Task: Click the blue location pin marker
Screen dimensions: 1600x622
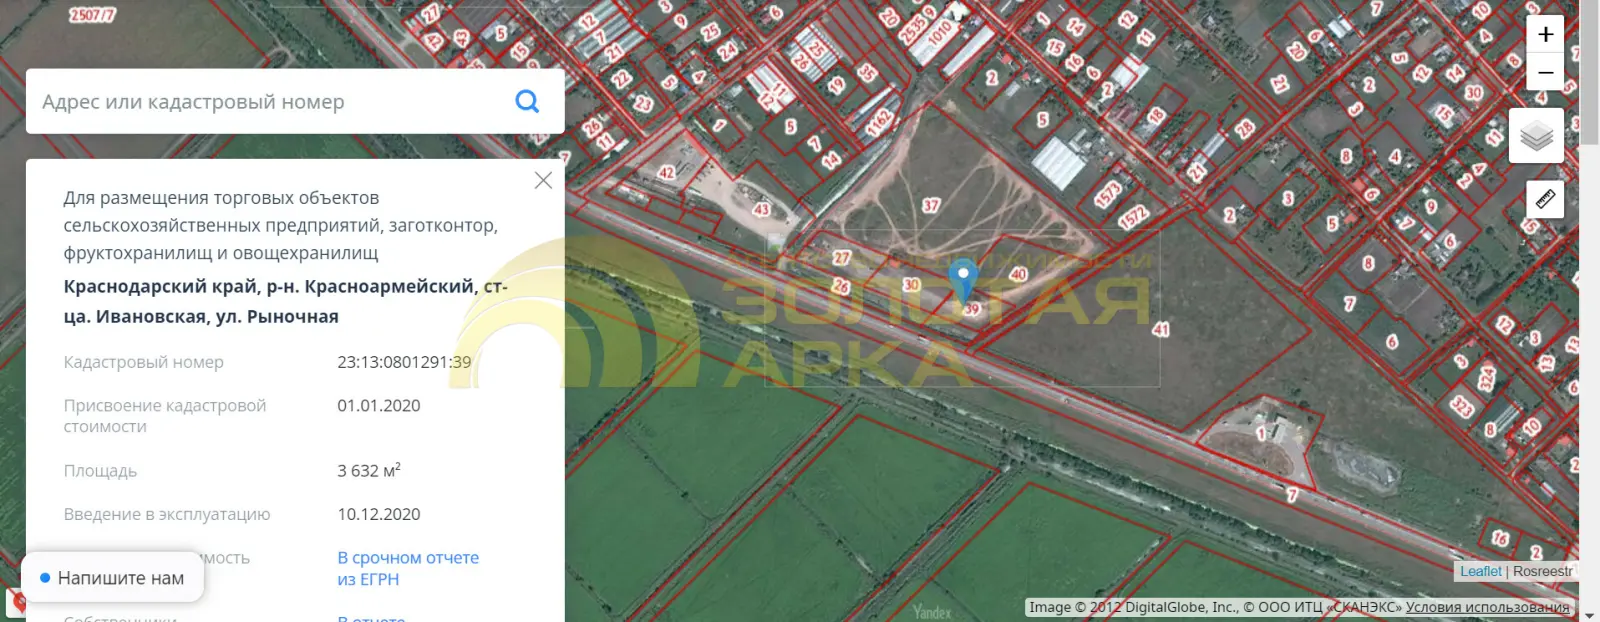Action: 963,281
